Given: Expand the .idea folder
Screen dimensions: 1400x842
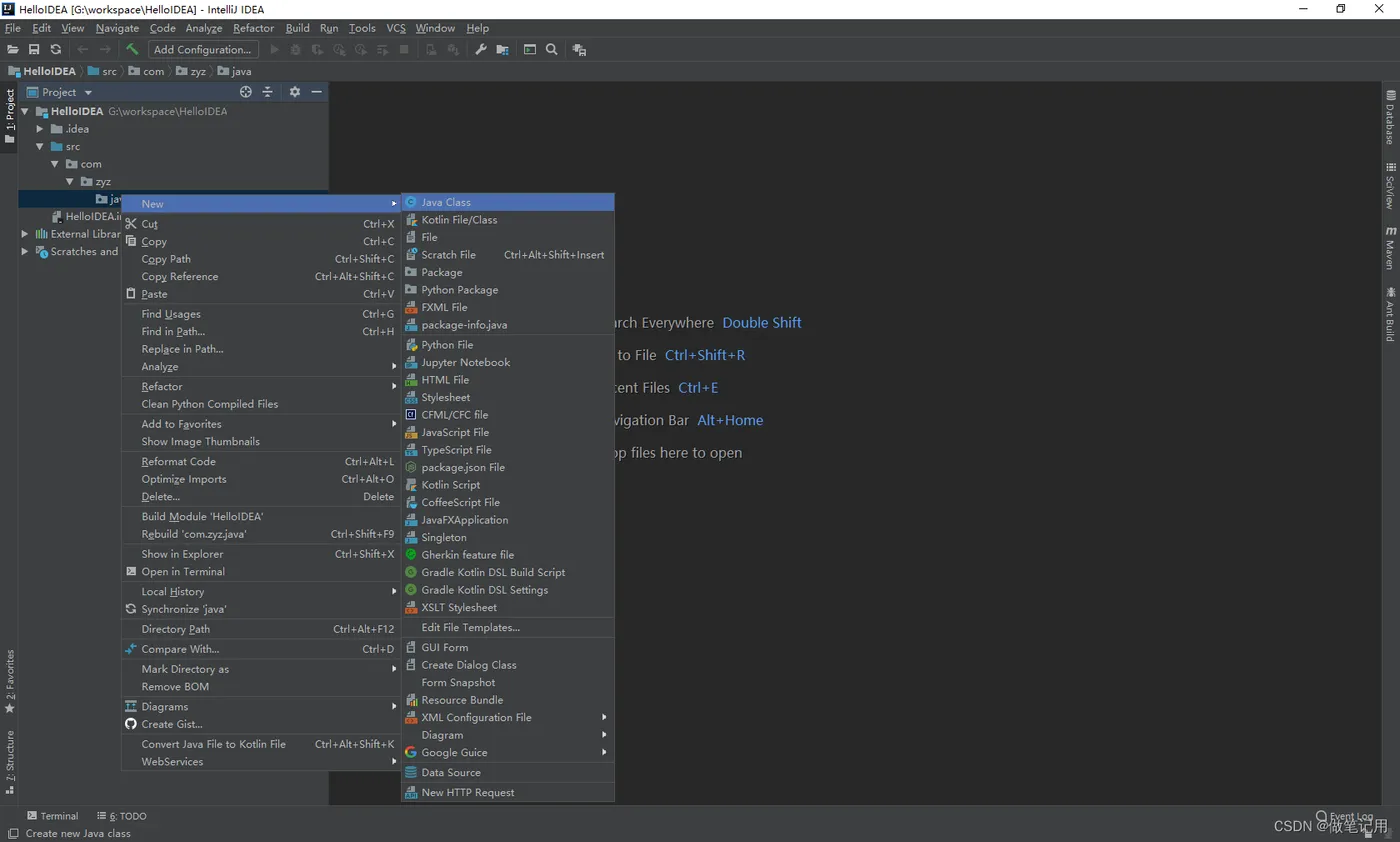Looking at the screenshot, I should [x=40, y=129].
